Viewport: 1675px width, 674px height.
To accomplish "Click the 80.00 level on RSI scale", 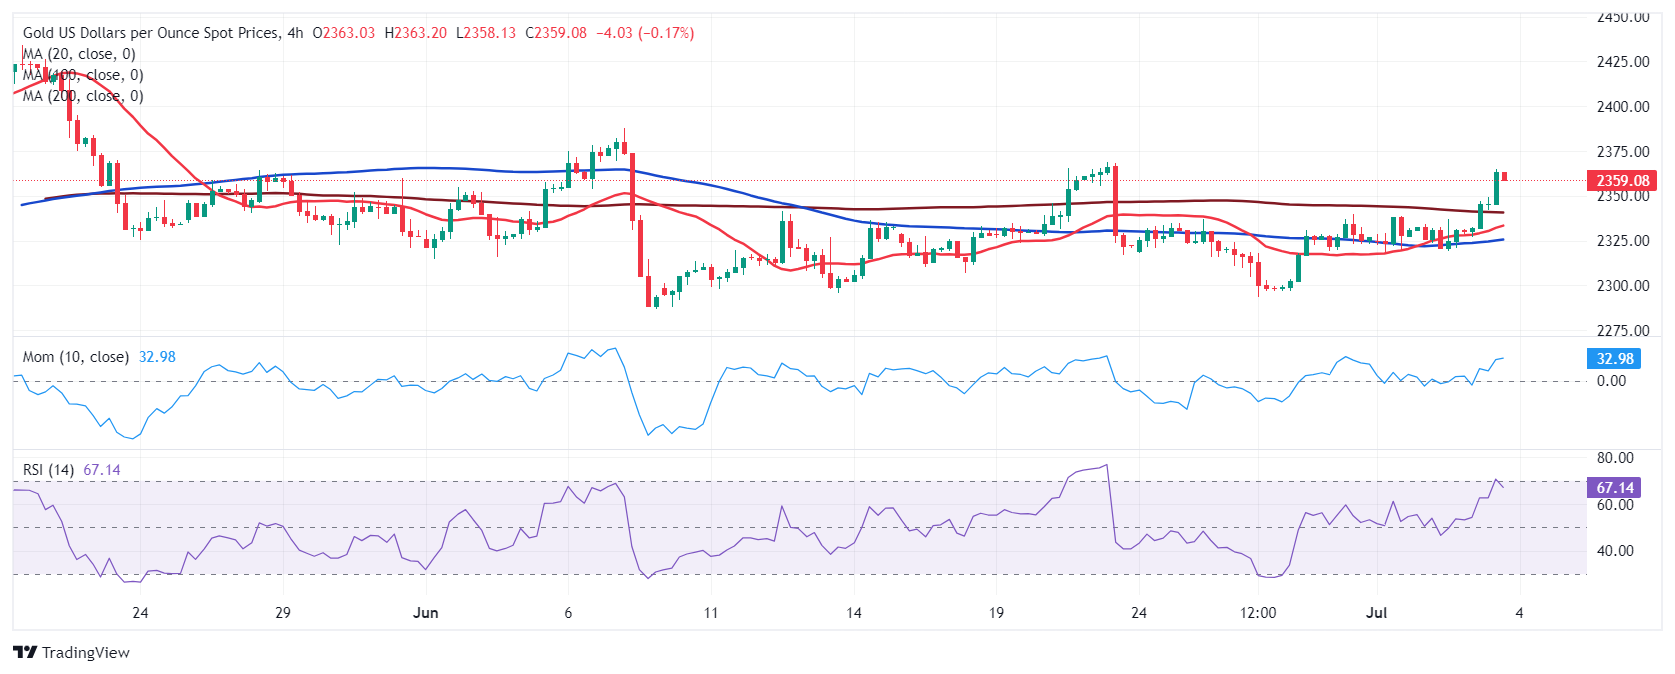I will tap(1615, 458).
